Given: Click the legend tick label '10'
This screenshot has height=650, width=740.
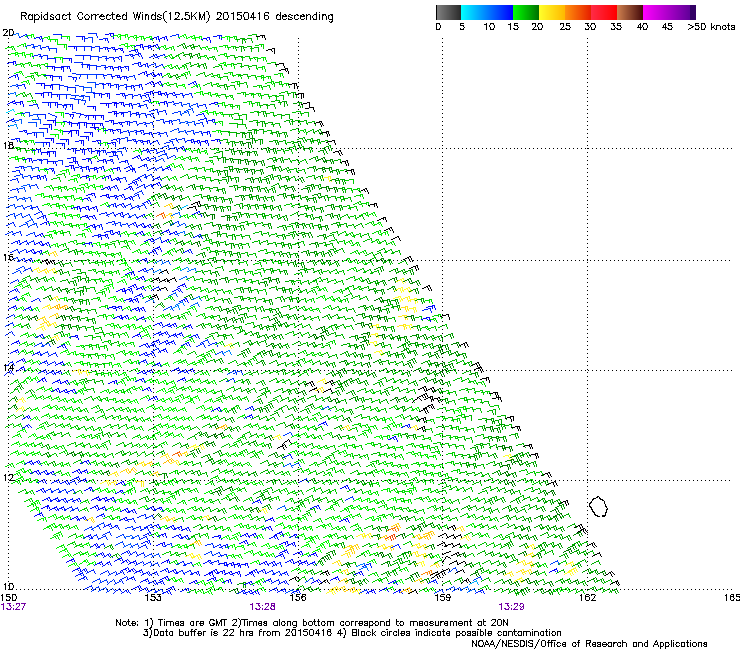Looking at the screenshot, I should coord(489,27).
